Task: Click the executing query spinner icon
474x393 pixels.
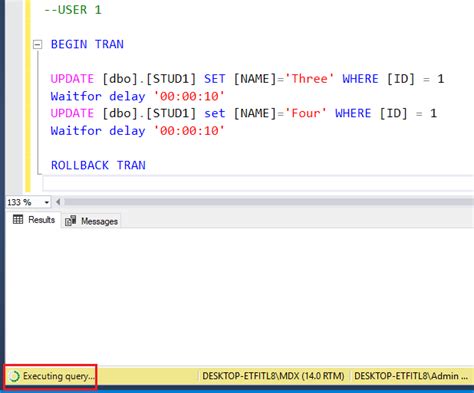Action: [14, 376]
